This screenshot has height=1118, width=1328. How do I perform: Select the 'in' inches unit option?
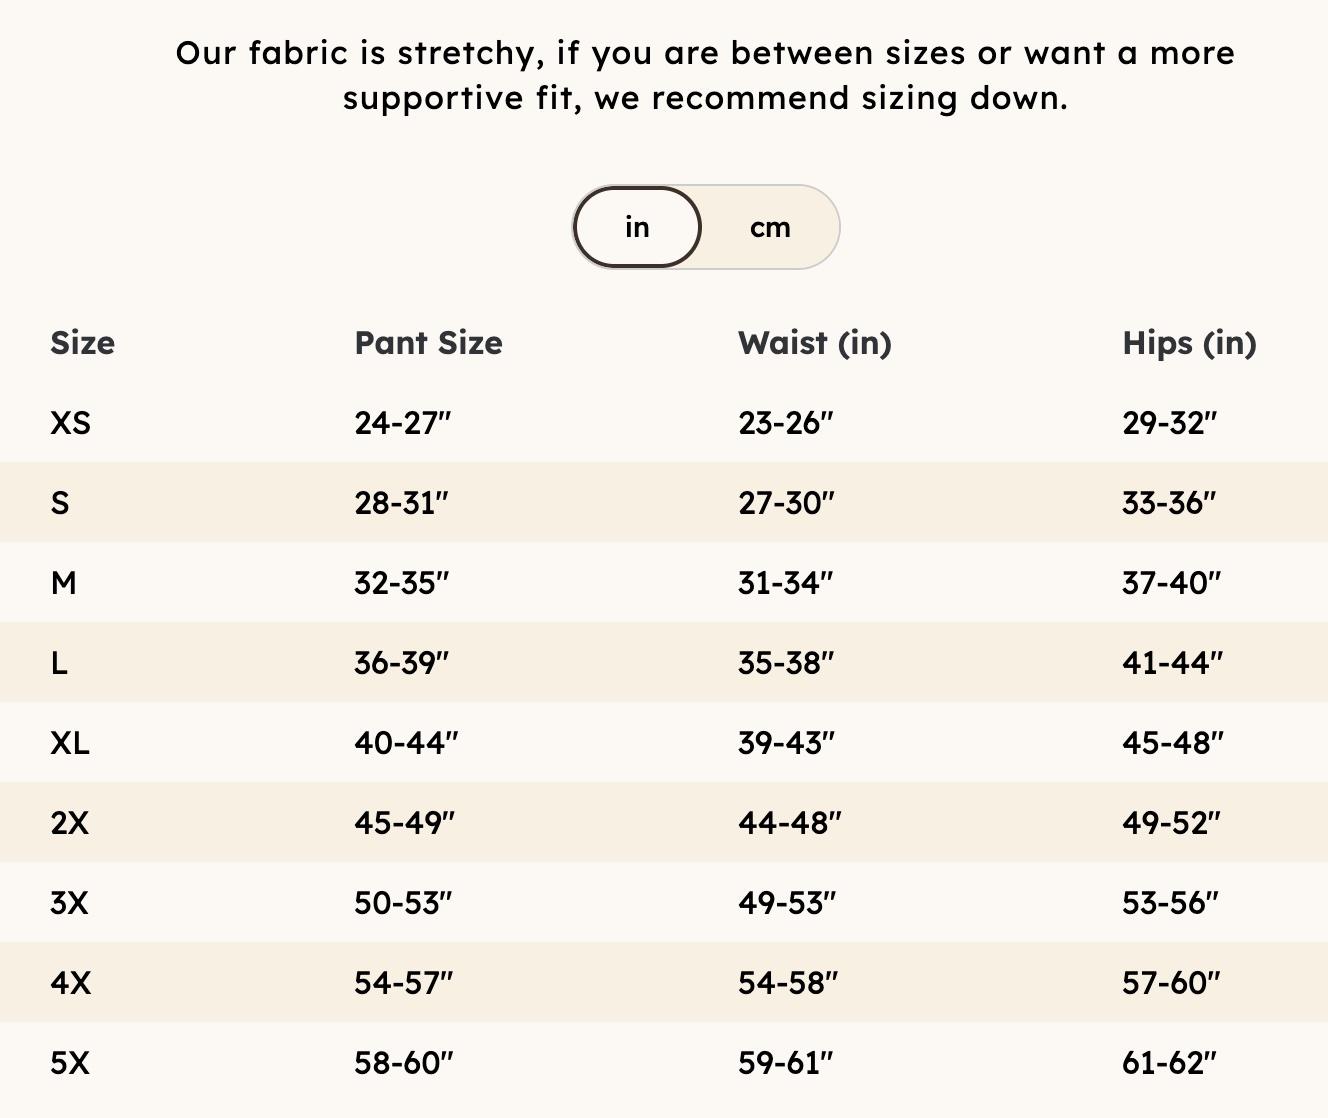(637, 228)
